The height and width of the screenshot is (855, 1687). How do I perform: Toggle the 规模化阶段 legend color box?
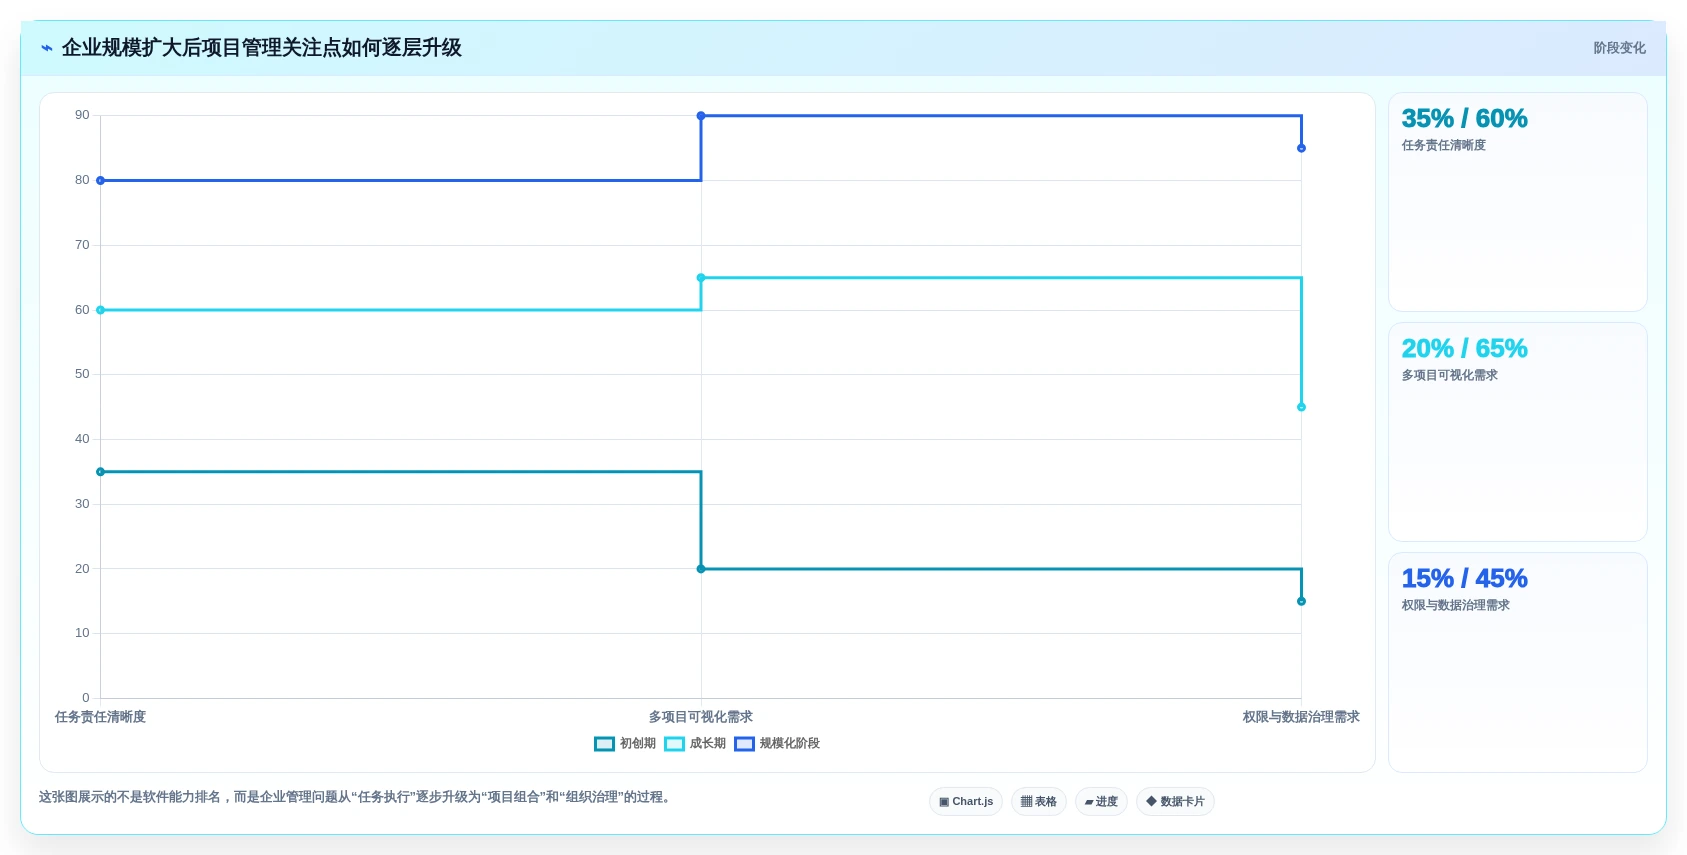coord(744,744)
